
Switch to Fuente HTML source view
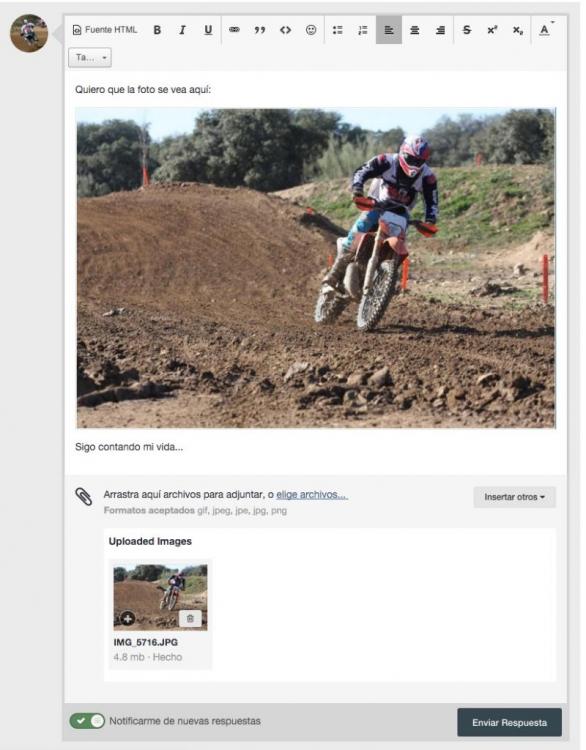pos(105,30)
